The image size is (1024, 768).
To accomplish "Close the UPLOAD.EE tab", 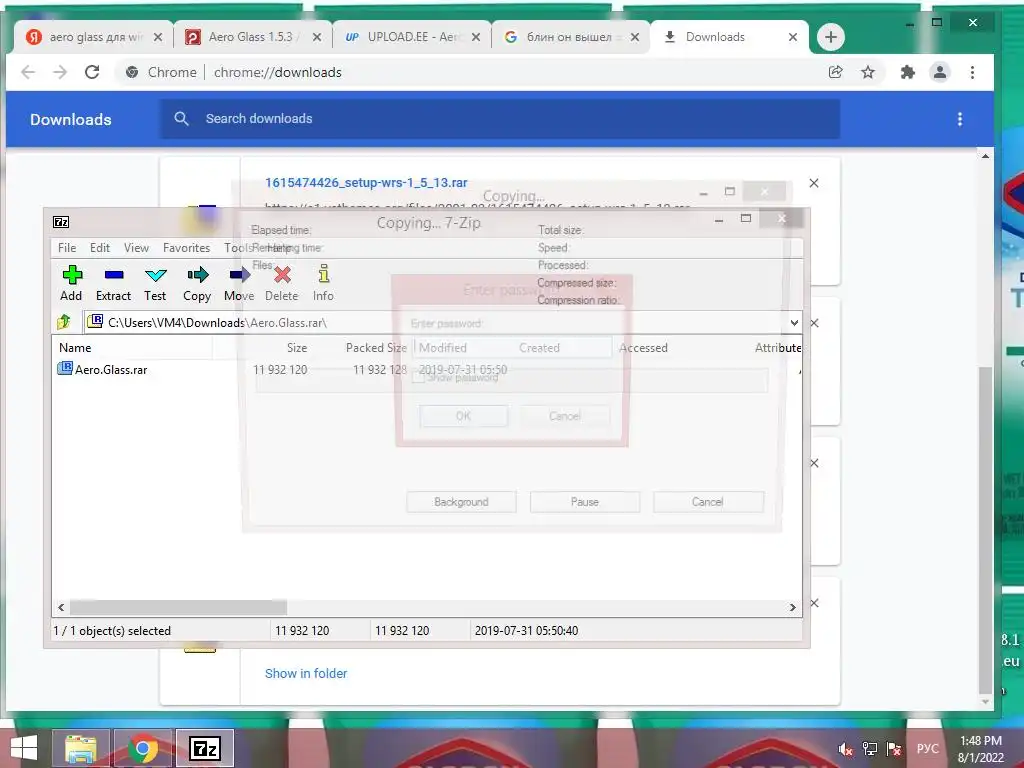I will coord(476,37).
